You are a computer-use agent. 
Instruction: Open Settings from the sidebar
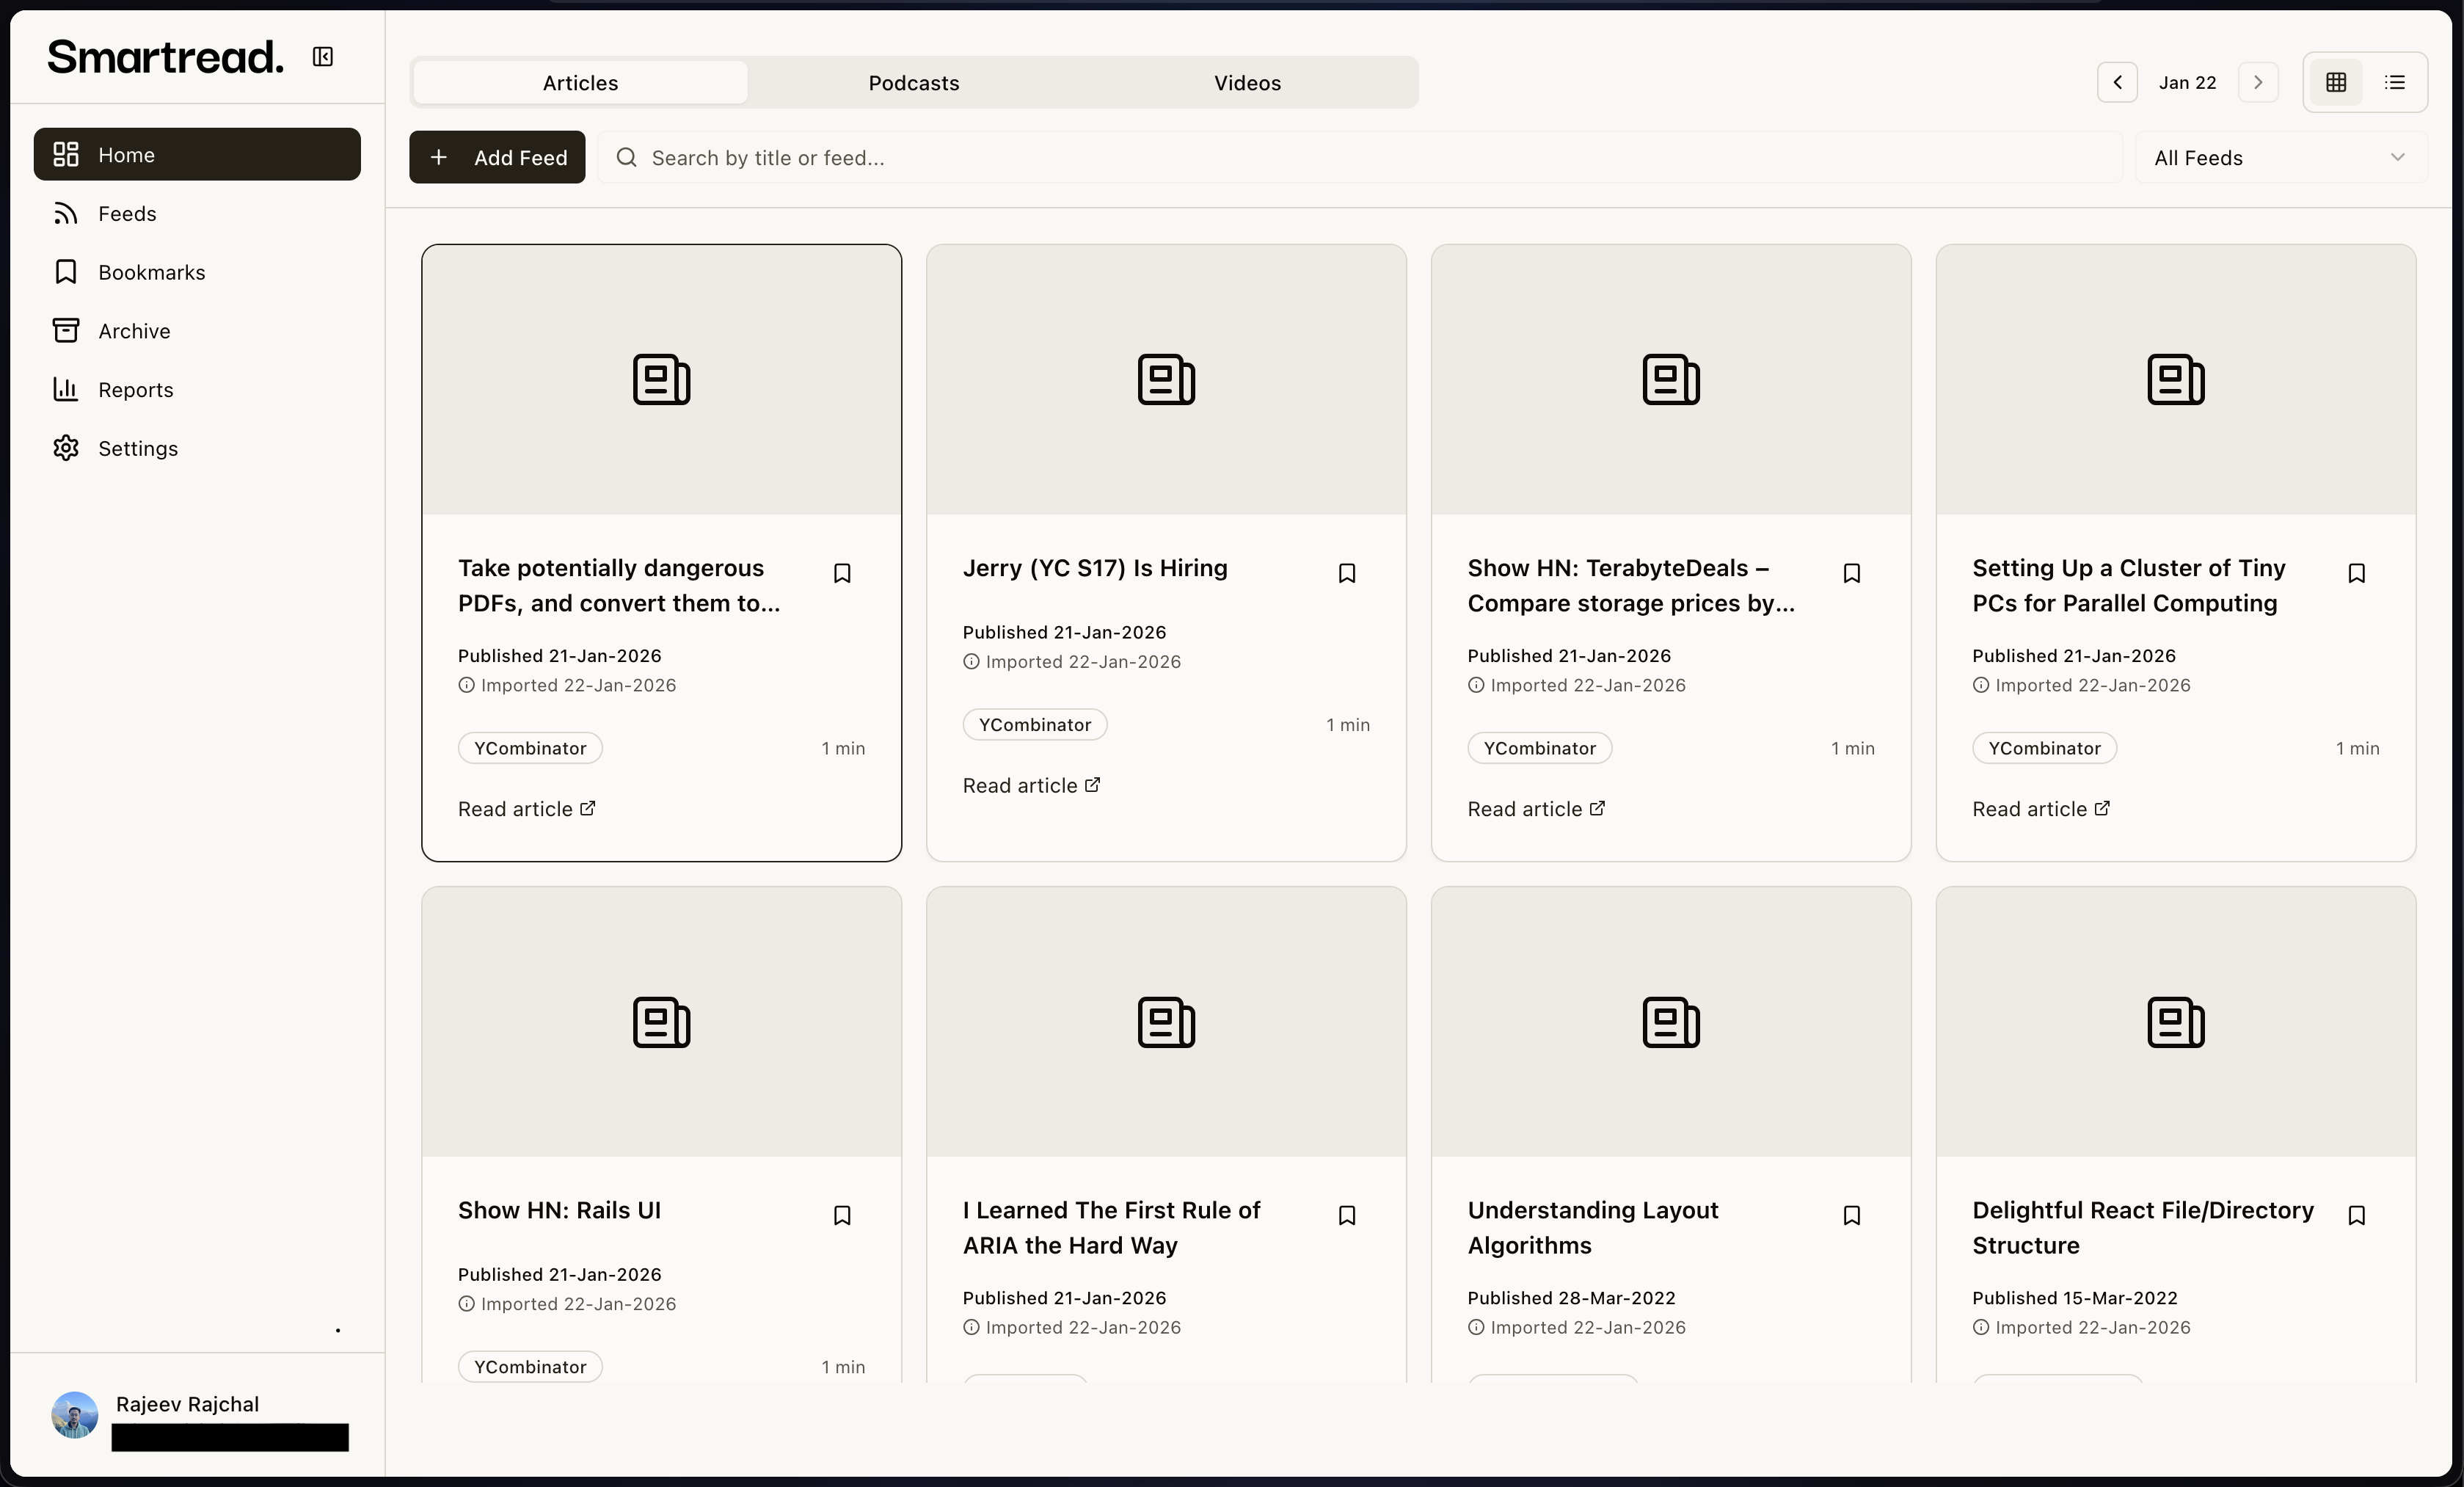coord(137,449)
